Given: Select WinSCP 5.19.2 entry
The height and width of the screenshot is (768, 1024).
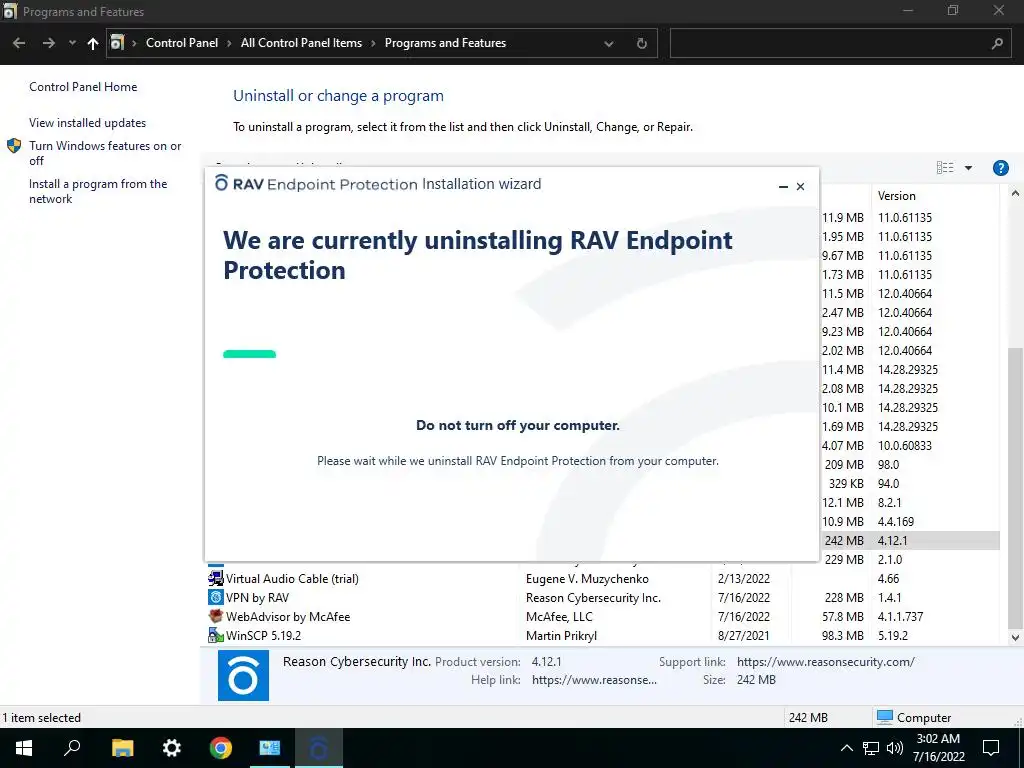Looking at the screenshot, I should (603, 635).
